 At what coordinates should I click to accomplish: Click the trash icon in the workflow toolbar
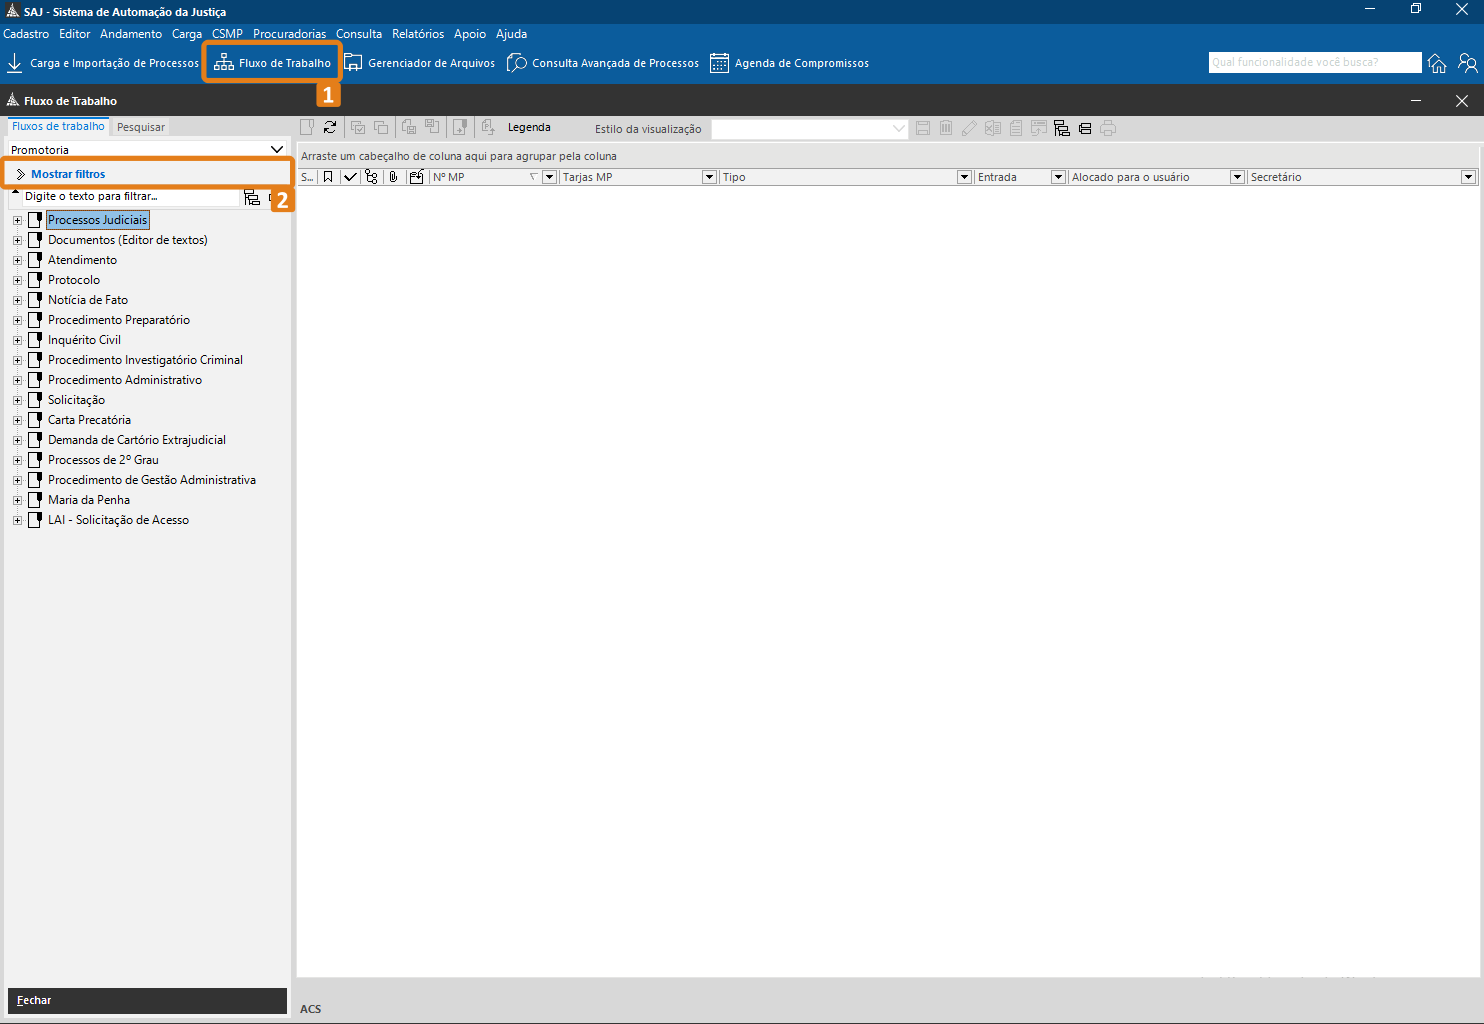pyautogui.click(x=946, y=128)
